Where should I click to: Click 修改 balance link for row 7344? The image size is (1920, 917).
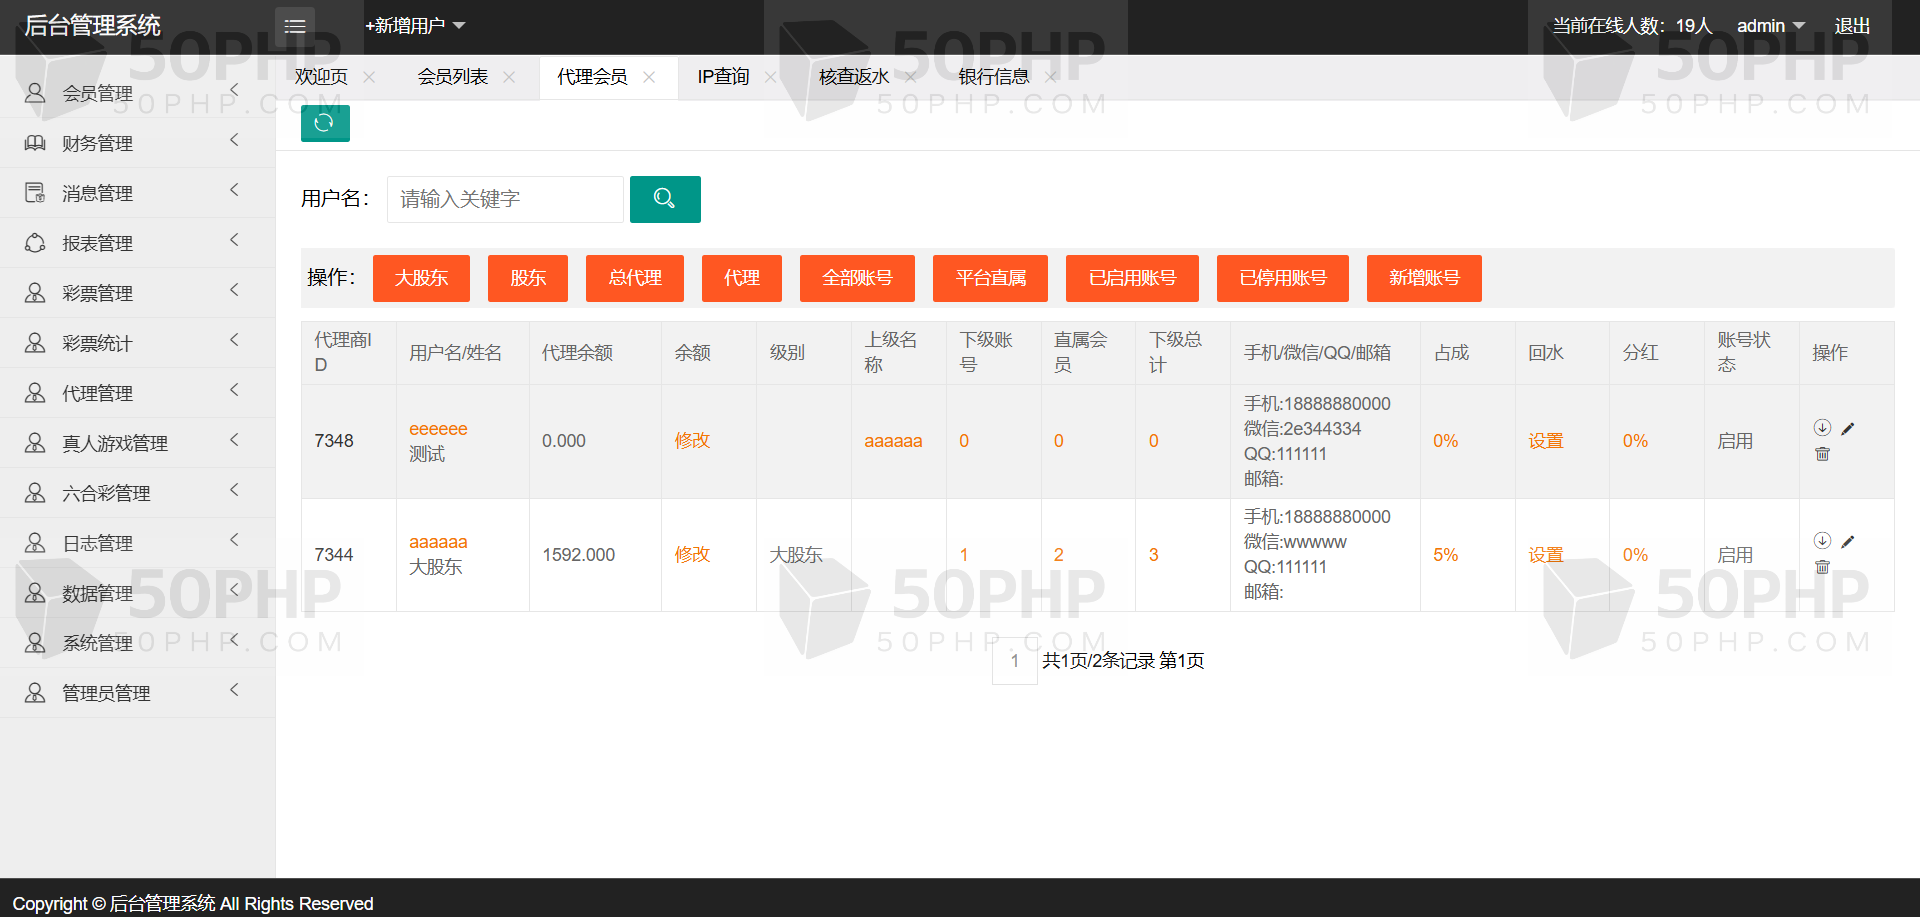[692, 555]
